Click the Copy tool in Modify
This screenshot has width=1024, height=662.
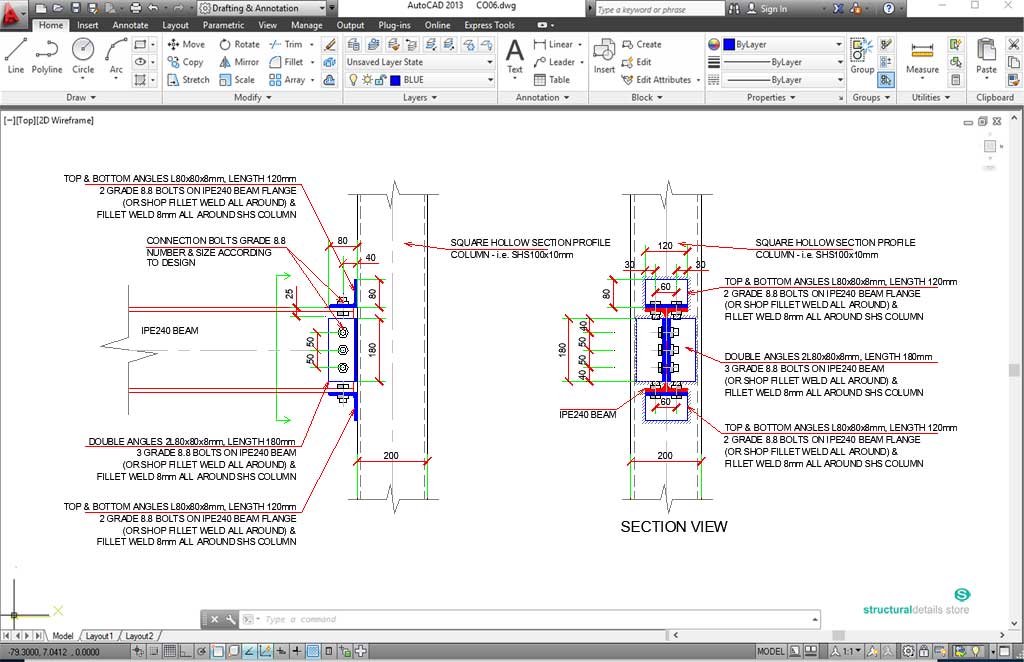[185, 62]
